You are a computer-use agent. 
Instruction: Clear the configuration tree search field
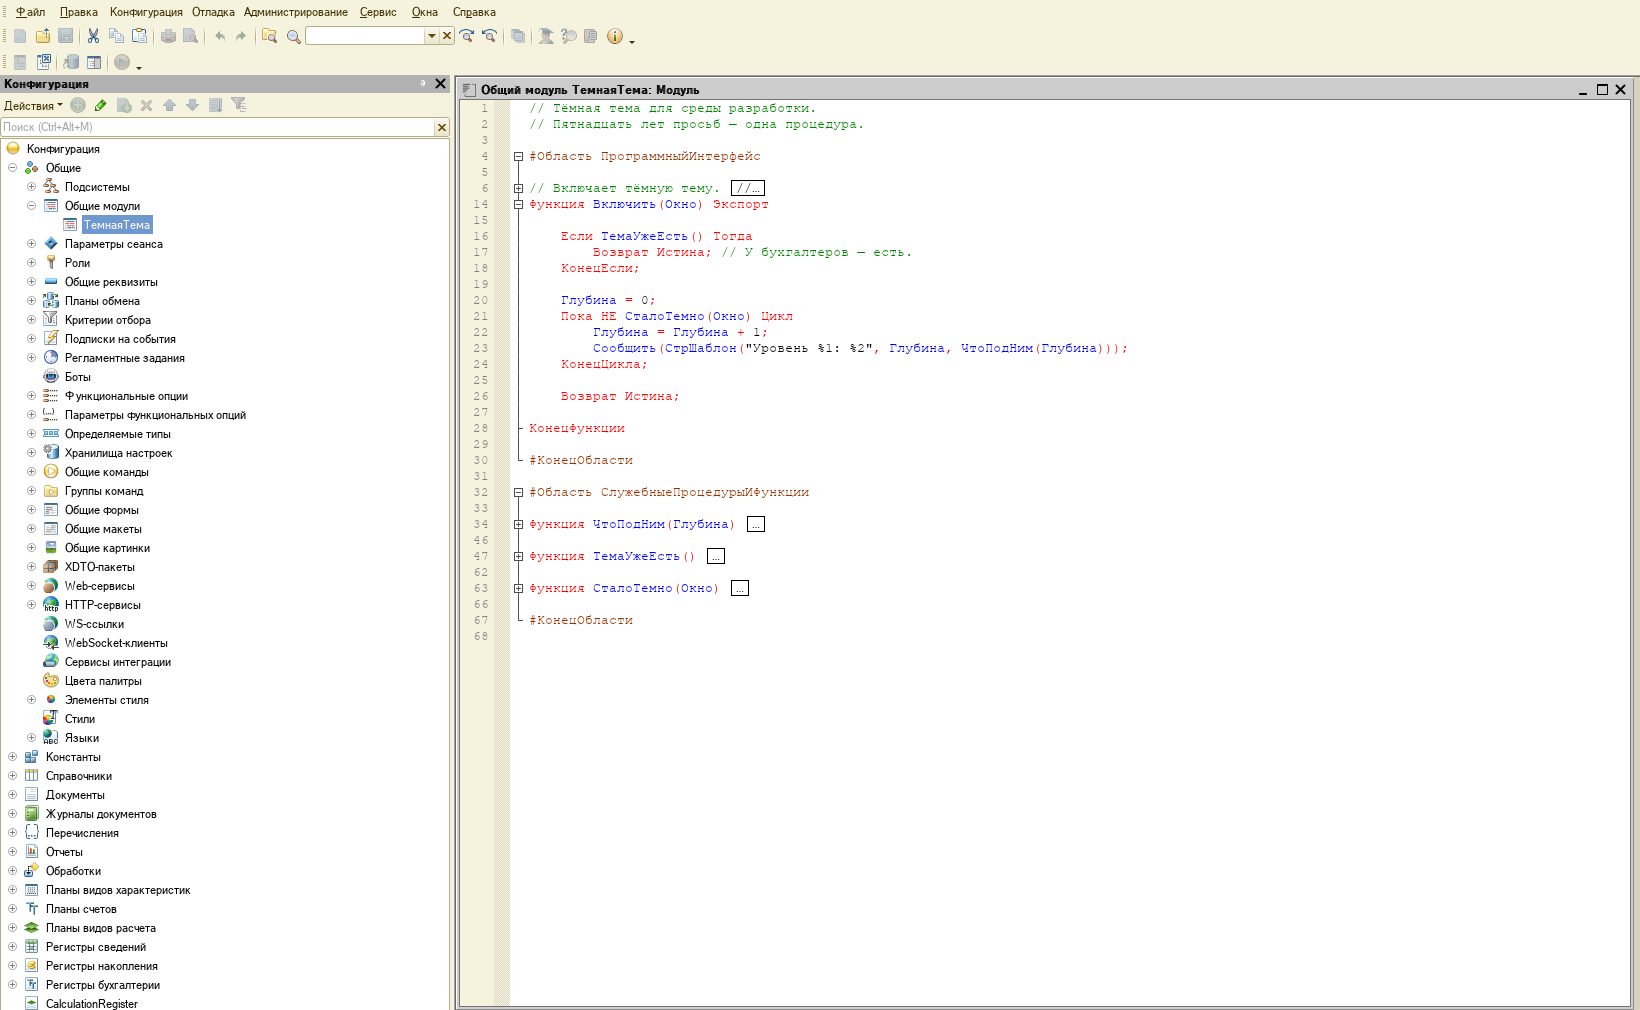[442, 127]
